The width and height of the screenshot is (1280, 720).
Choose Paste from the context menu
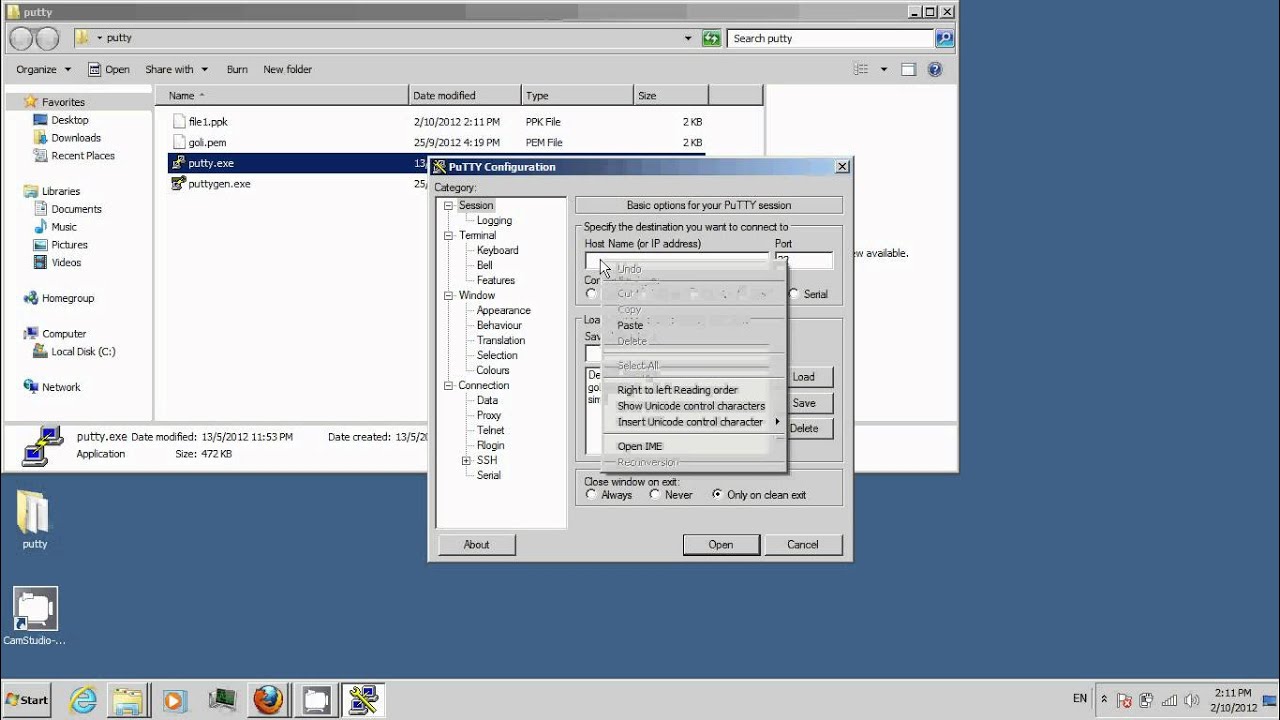pyautogui.click(x=693, y=325)
